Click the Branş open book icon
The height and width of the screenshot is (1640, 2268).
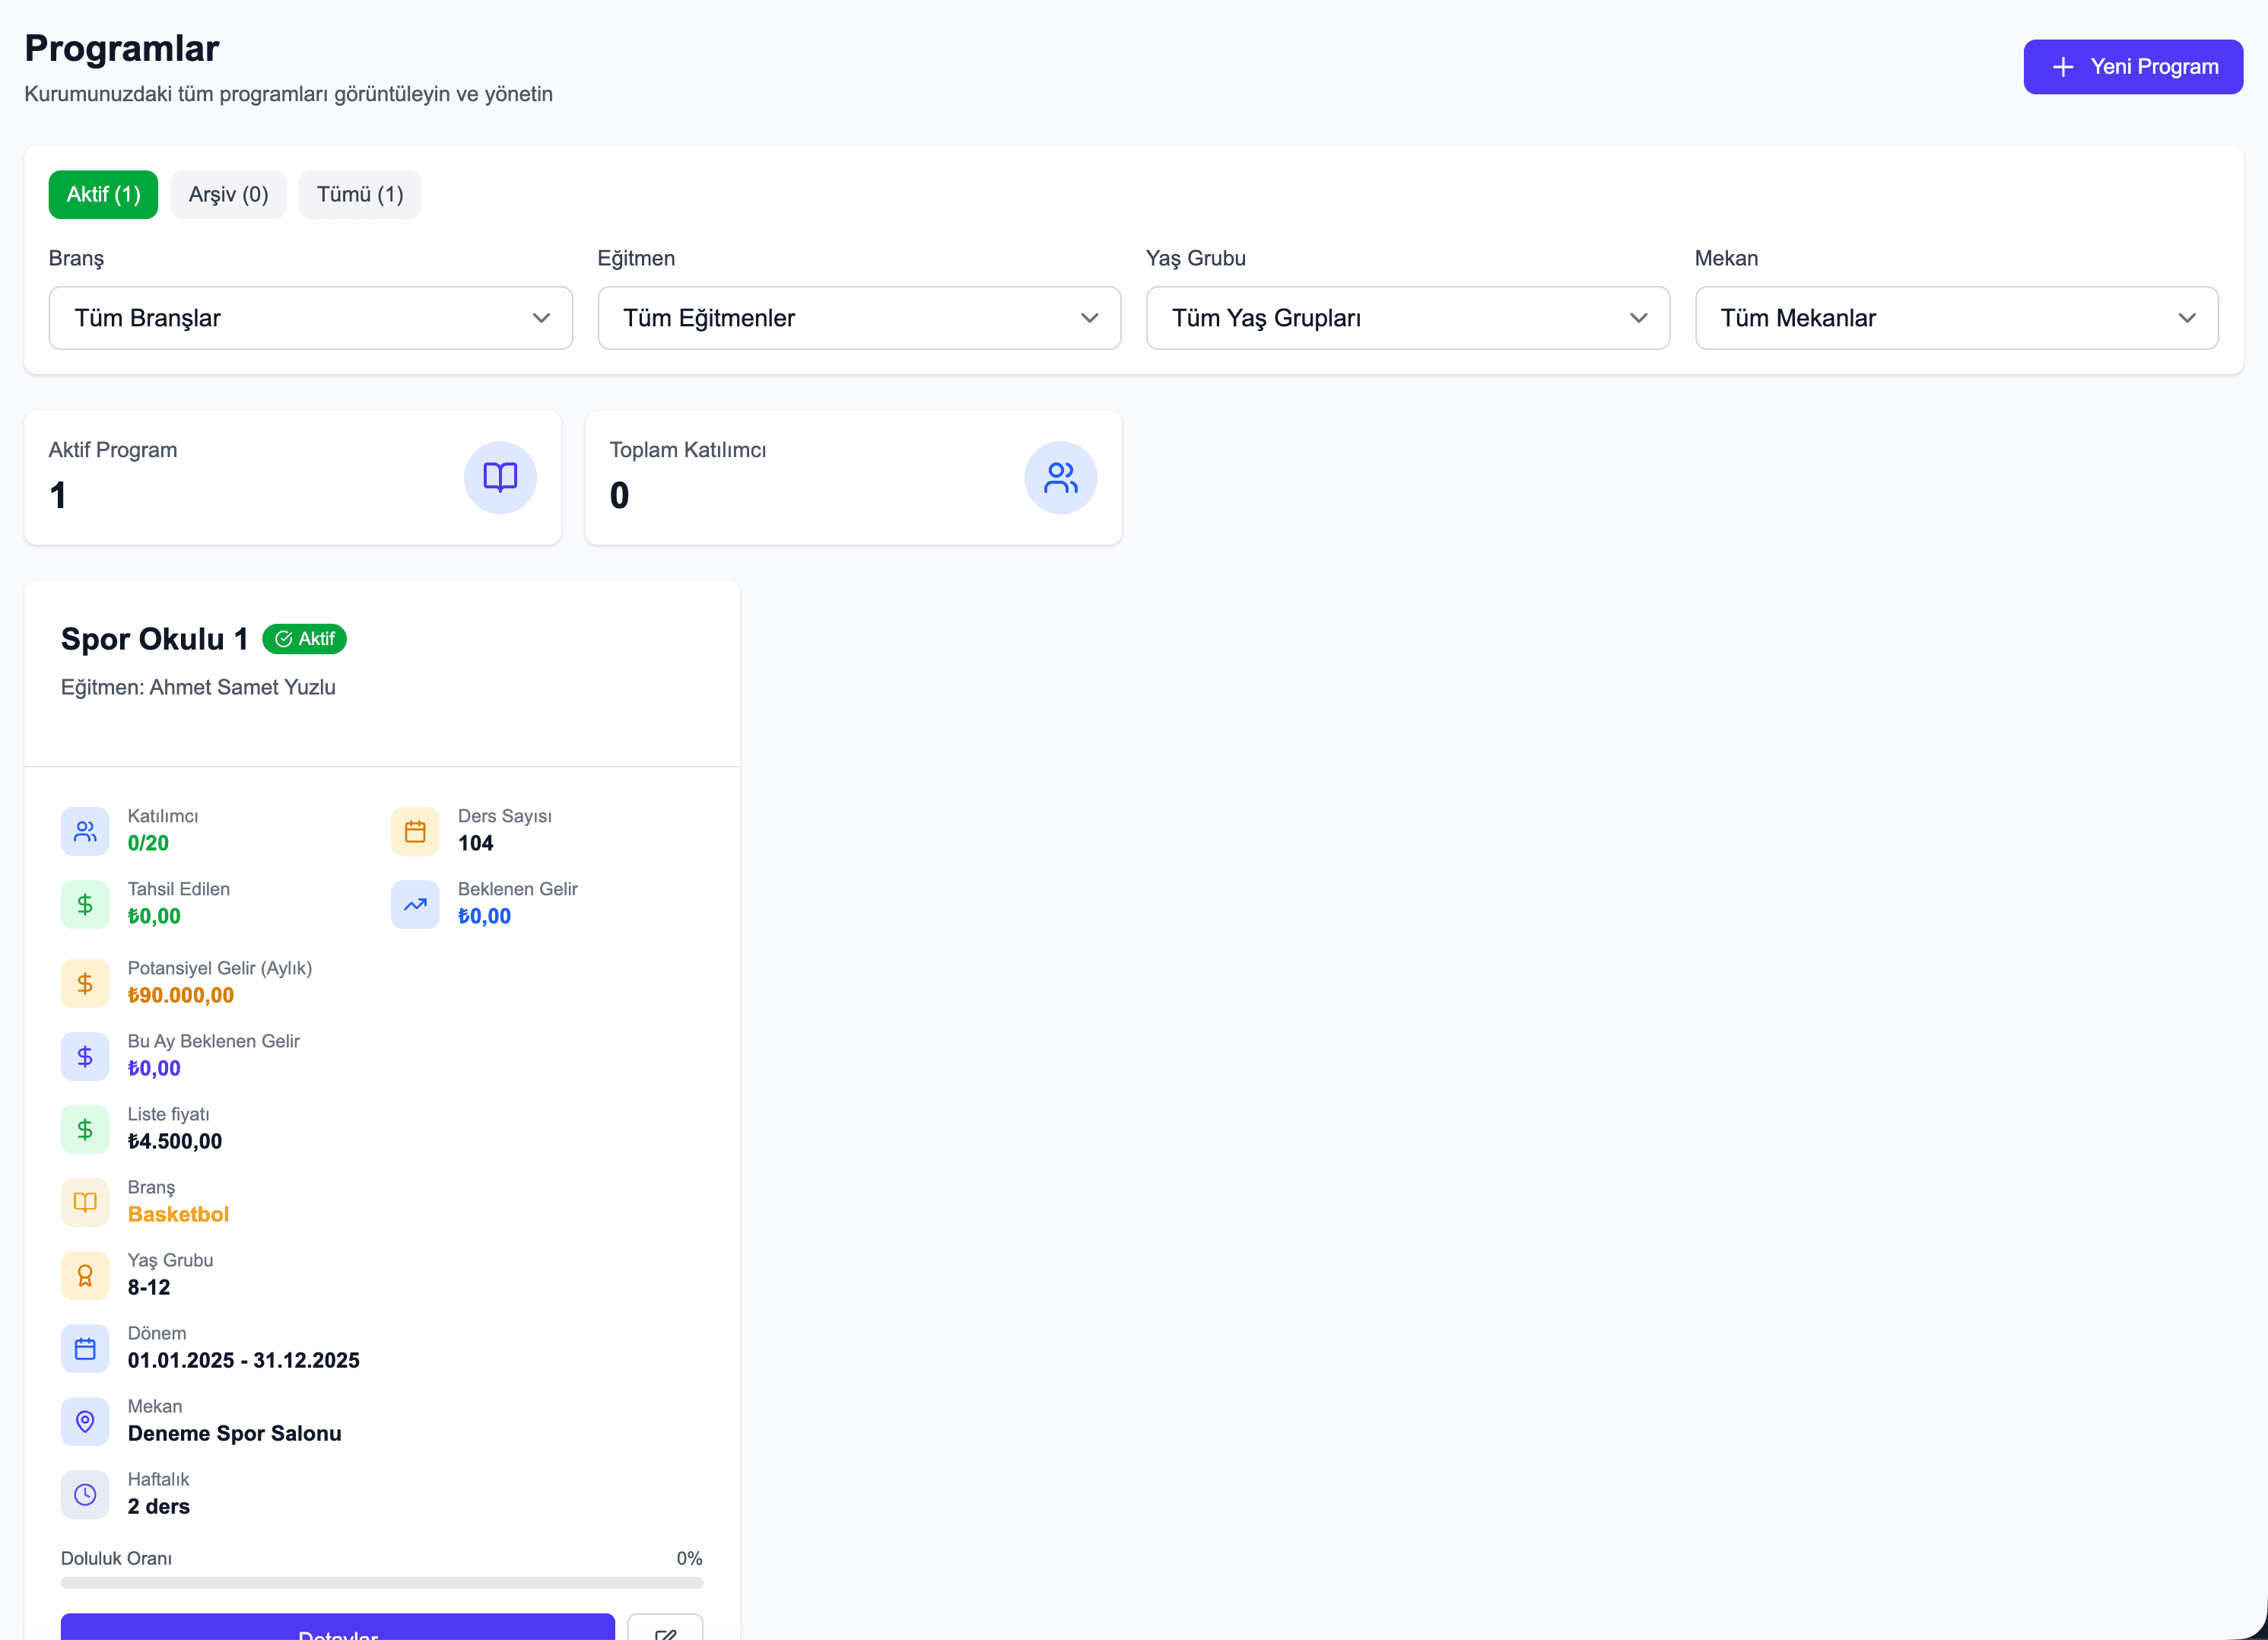tap(85, 1202)
